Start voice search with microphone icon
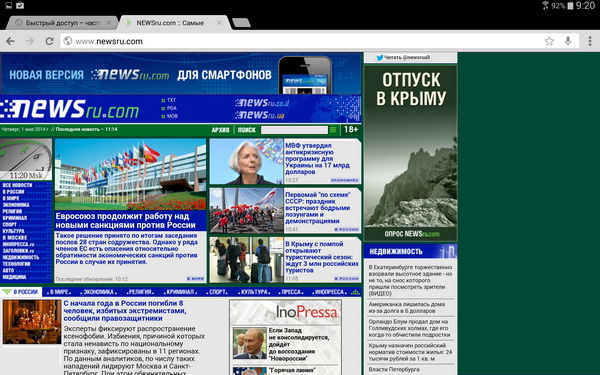The height and width of the screenshot is (375, 600). [568, 41]
